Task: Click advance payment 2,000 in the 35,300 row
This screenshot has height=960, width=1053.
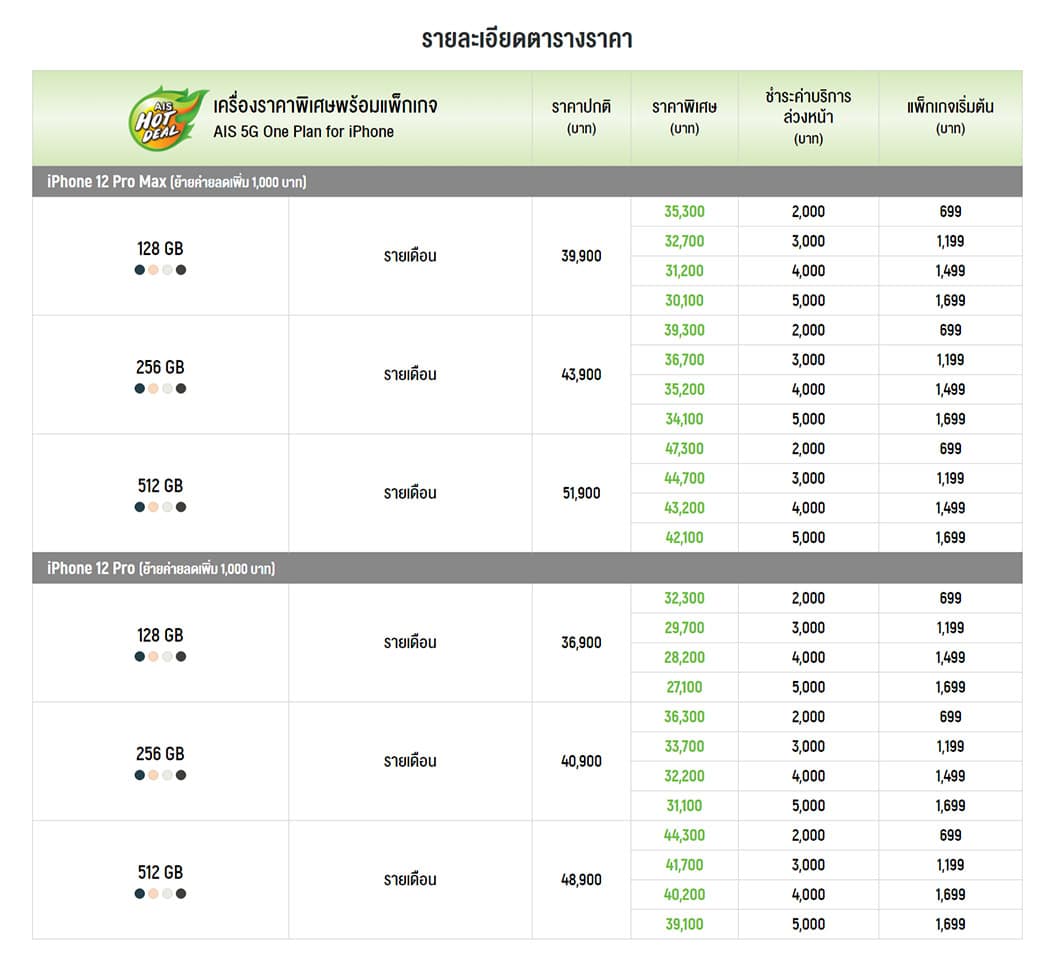Action: tap(809, 211)
